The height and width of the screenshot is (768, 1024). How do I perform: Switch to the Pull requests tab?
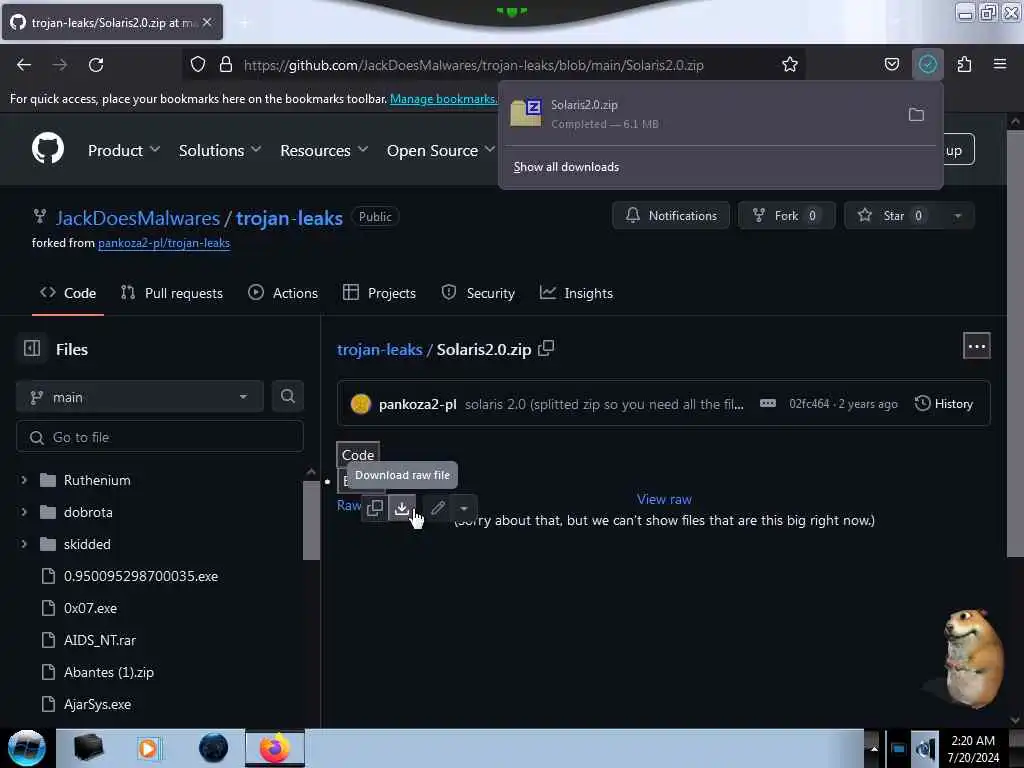172,293
